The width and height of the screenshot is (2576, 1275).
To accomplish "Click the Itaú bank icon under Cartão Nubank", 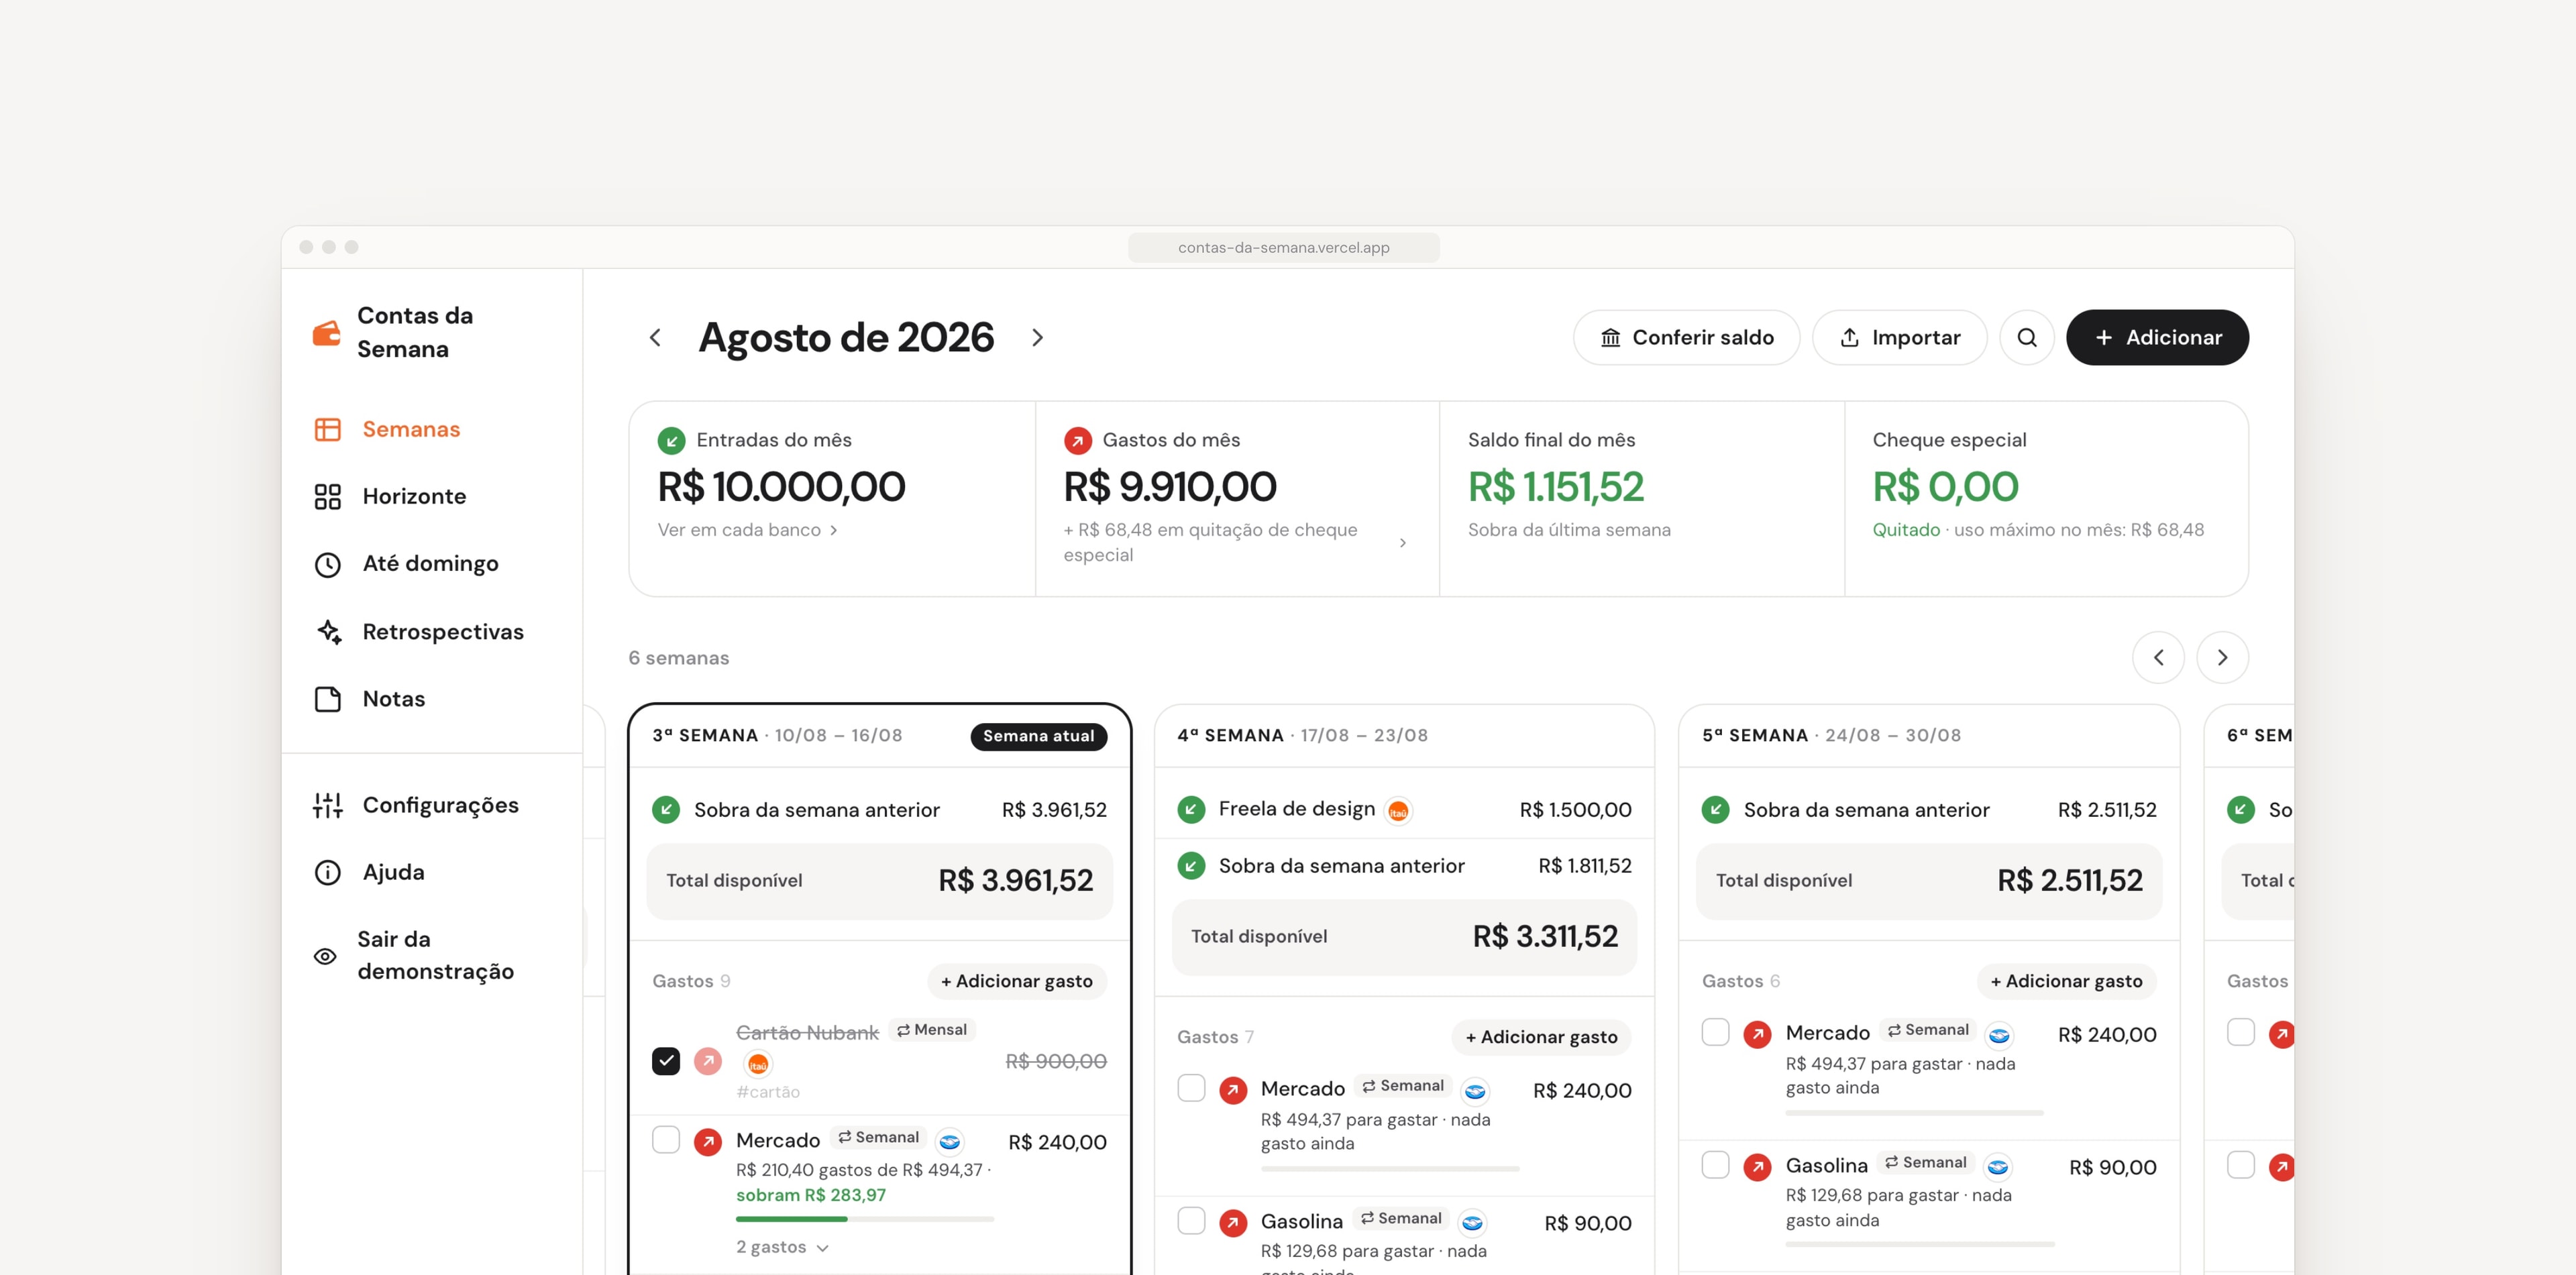I will pyautogui.click(x=758, y=1064).
